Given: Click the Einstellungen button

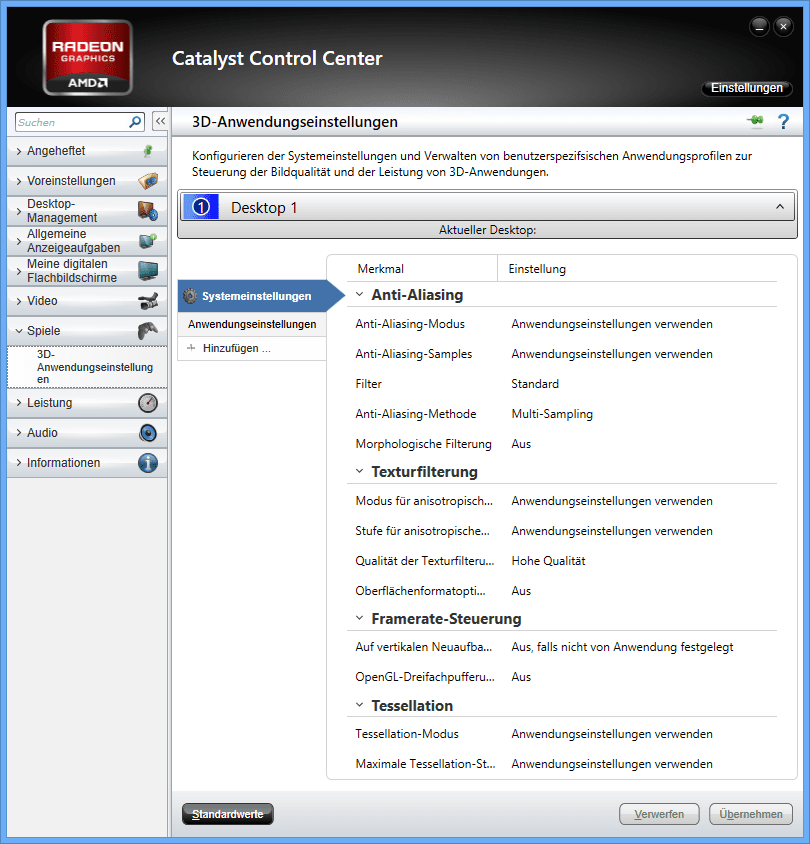Looking at the screenshot, I should 746,88.
